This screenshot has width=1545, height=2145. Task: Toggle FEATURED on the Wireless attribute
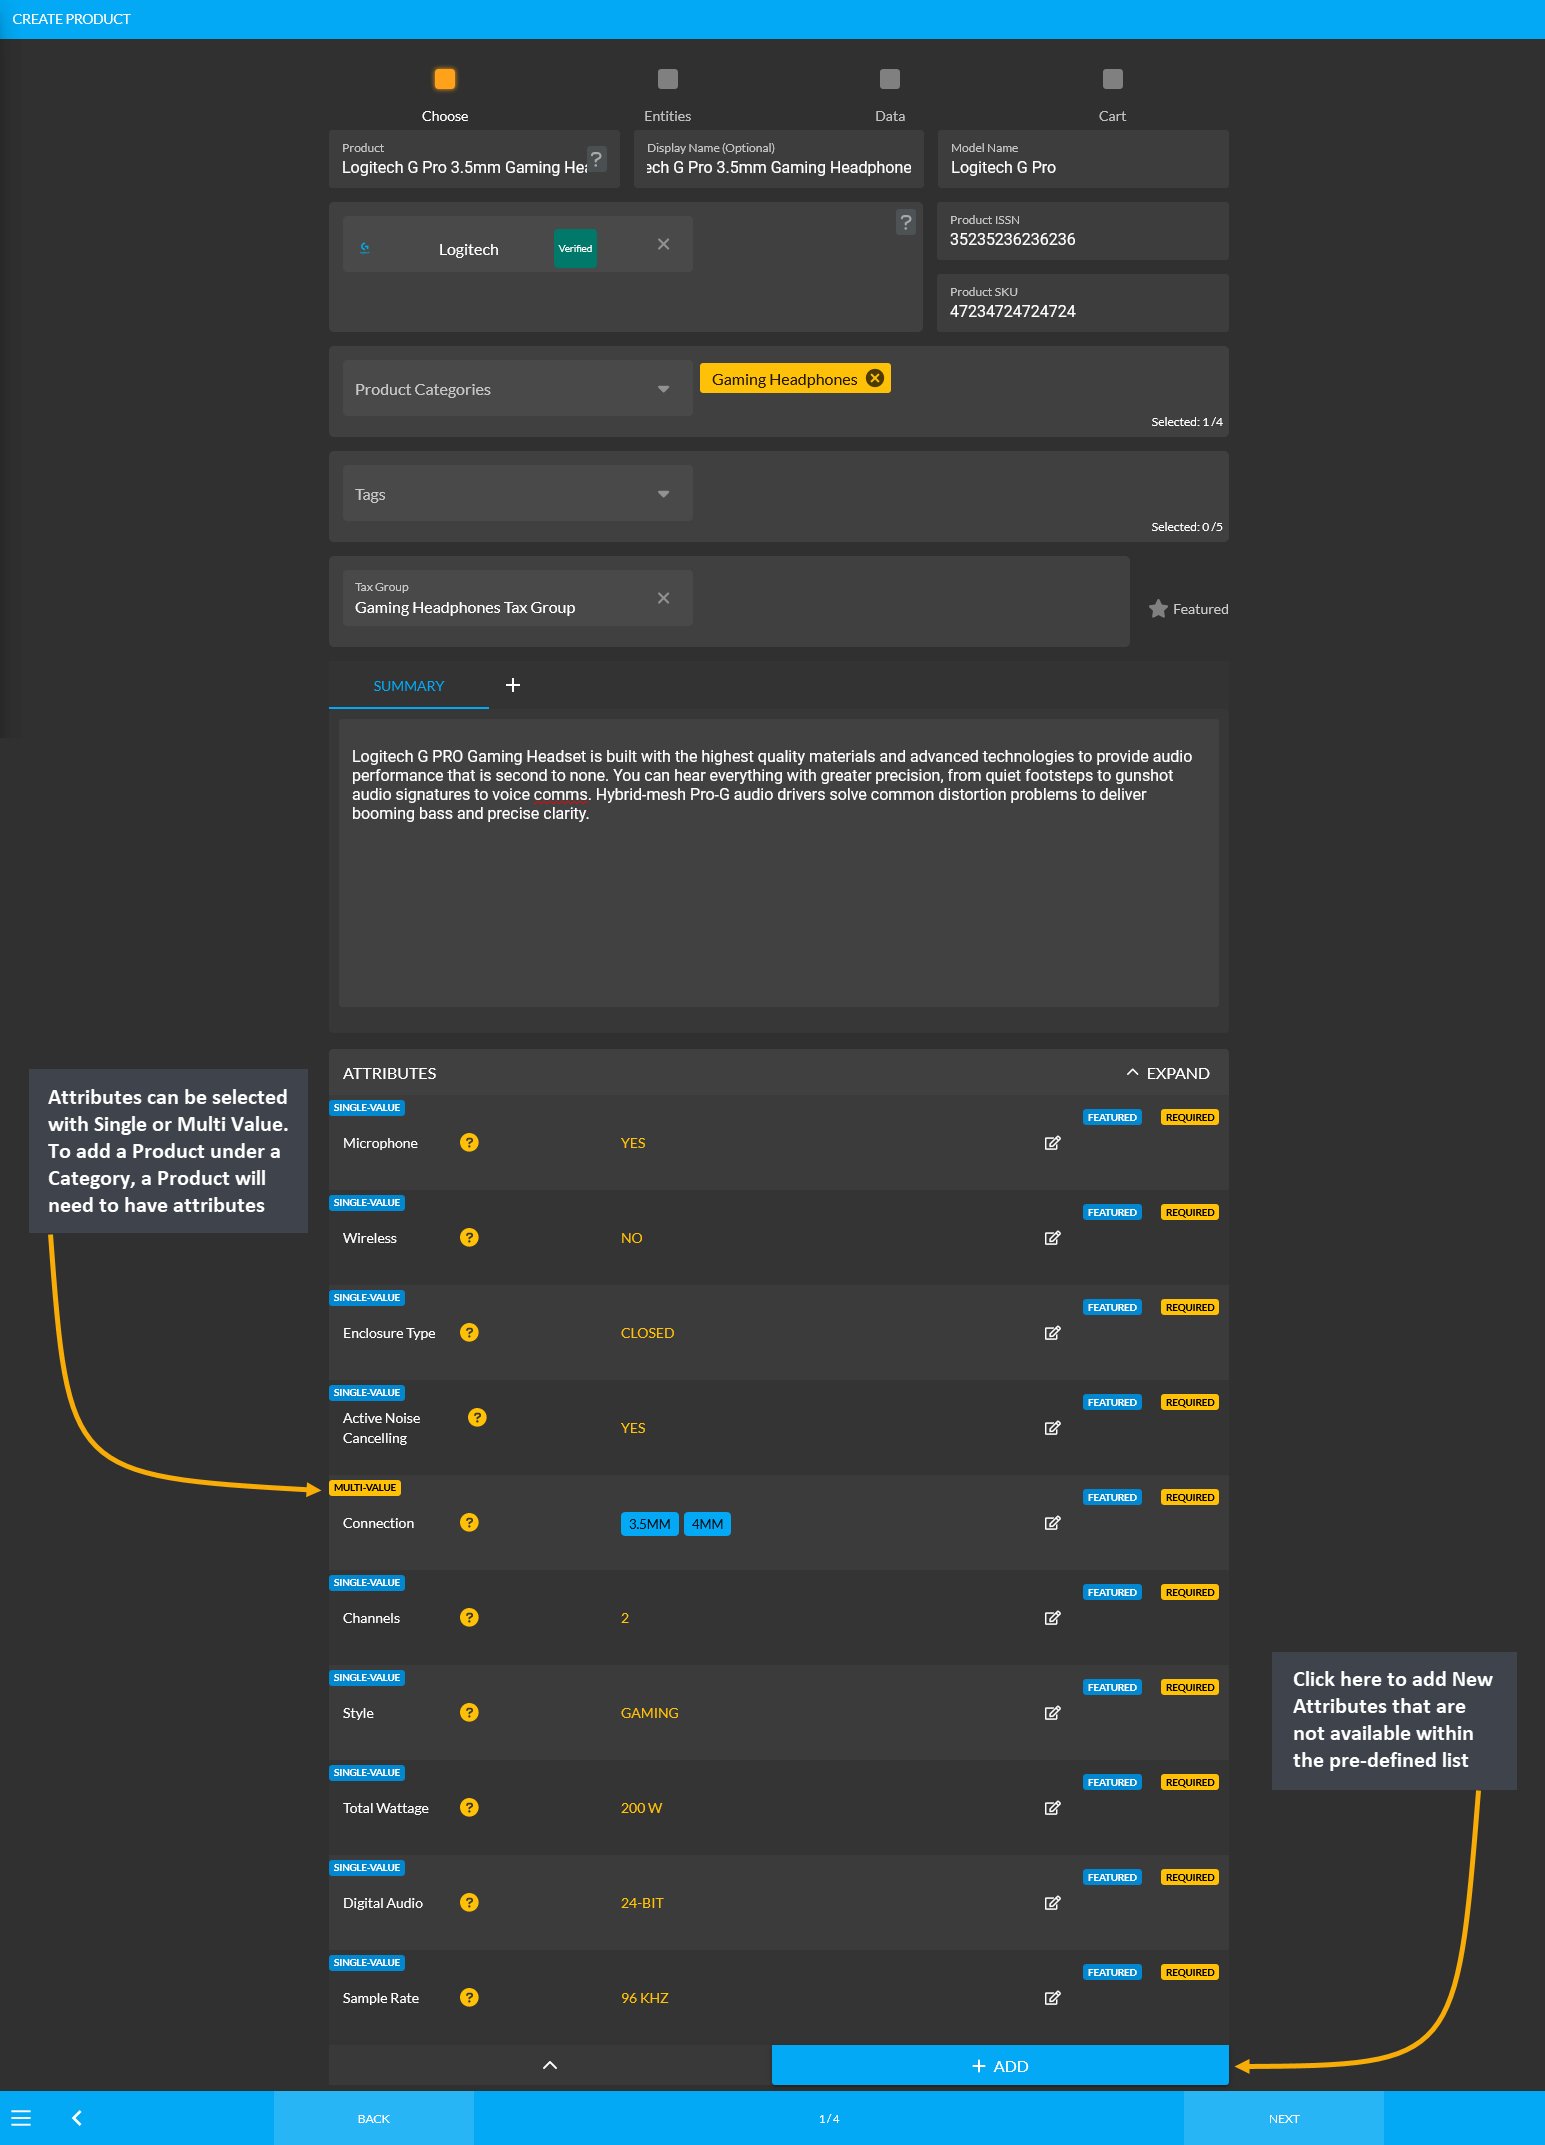point(1112,1212)
